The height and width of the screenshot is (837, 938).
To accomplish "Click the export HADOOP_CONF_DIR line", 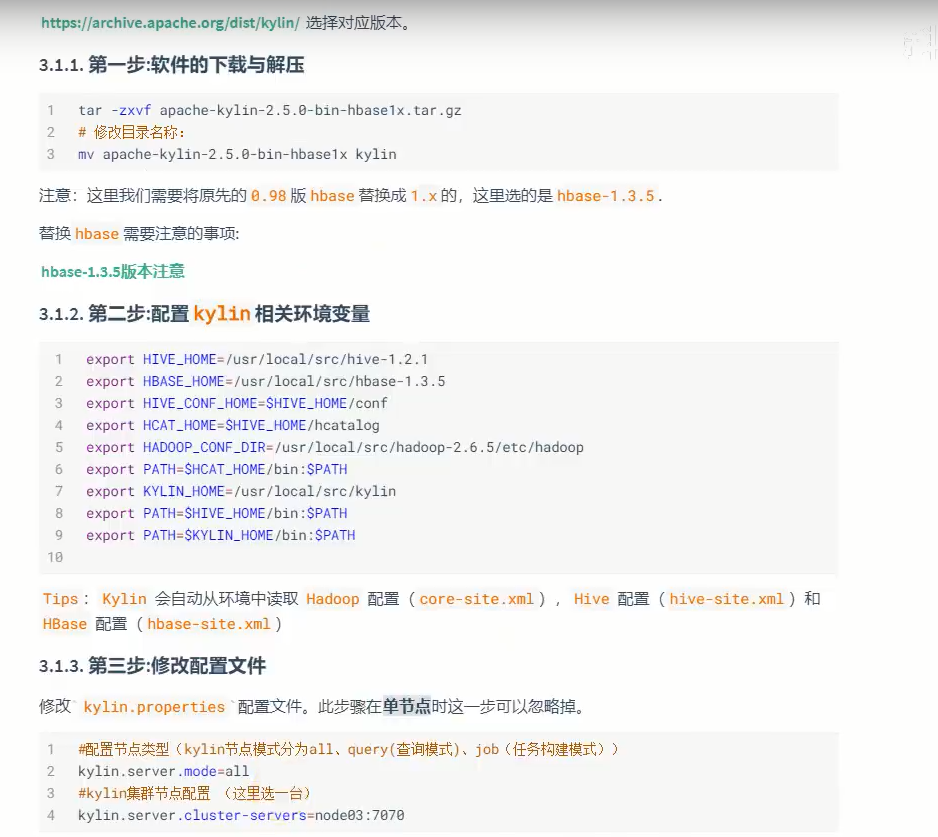I will point(334,448).
